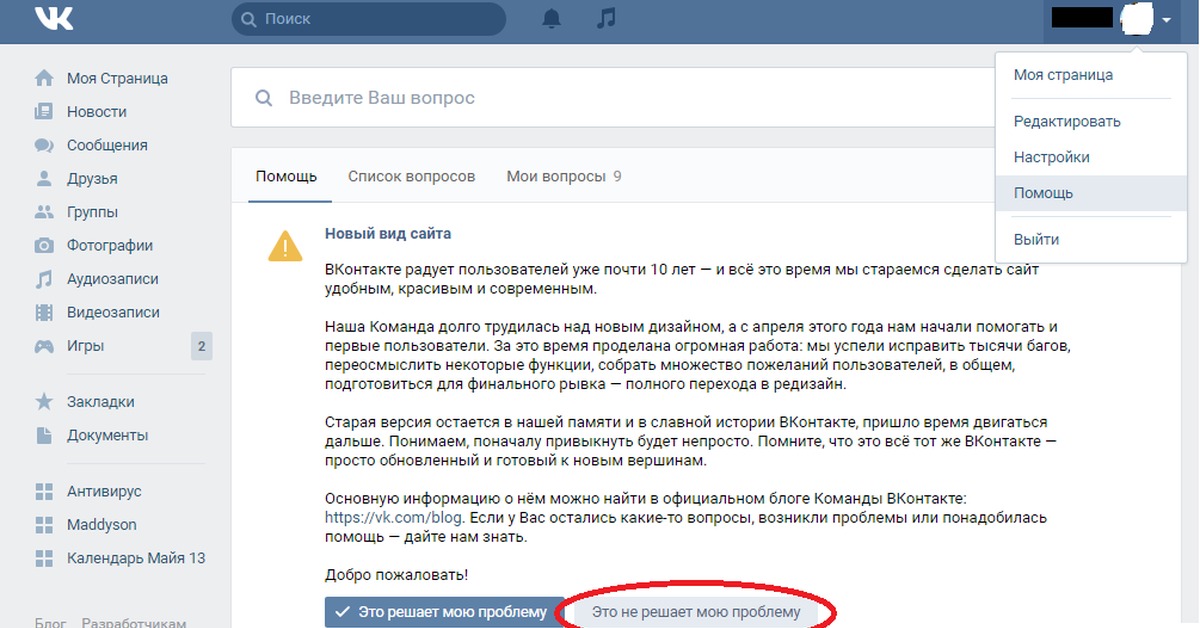Open the Мои вопросы tab
This screenshot has height=628, width=1200.
564,177
